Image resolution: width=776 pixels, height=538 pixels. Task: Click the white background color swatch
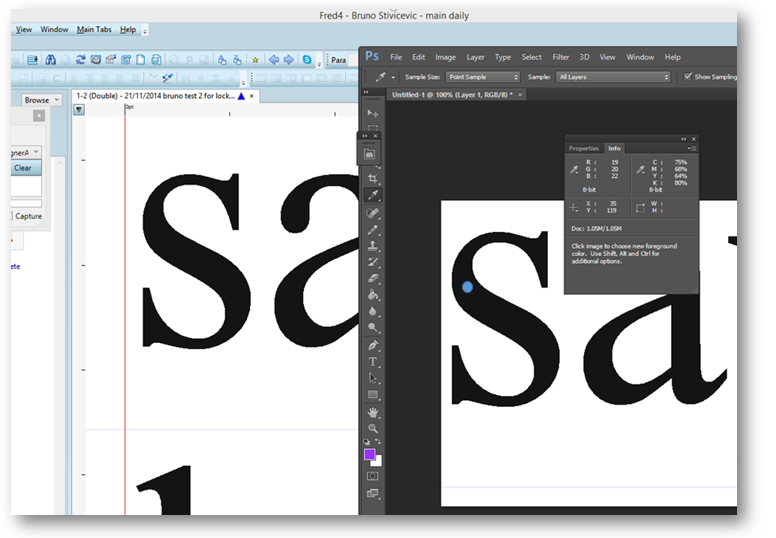pyautogui.click(x=378, y=462)
